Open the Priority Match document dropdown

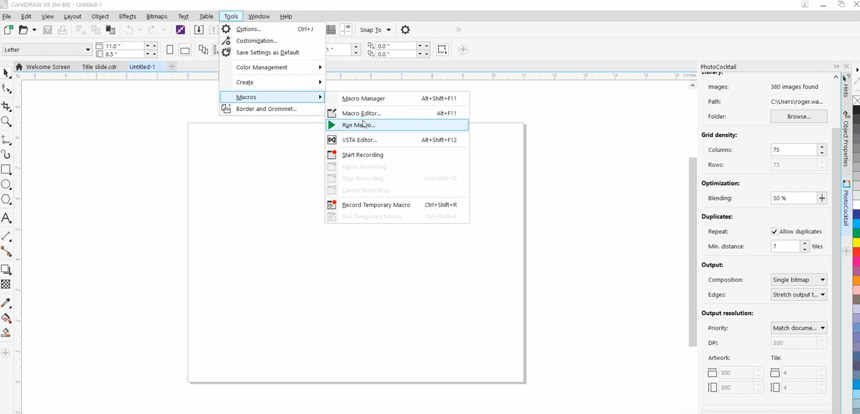pos(799,328)
